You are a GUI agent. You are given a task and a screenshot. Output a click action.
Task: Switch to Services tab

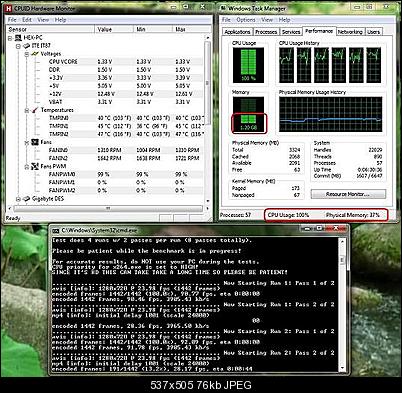point(291,32)
